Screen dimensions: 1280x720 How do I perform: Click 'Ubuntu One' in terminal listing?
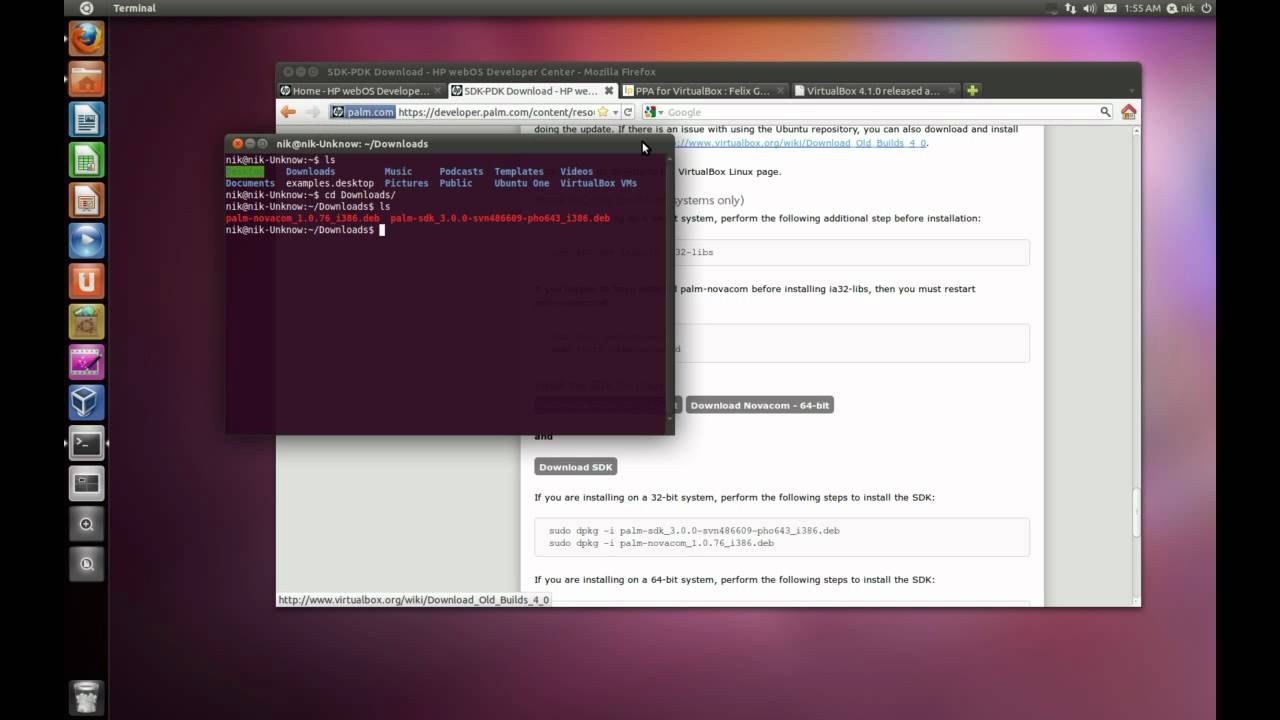[x=522, y=183]
